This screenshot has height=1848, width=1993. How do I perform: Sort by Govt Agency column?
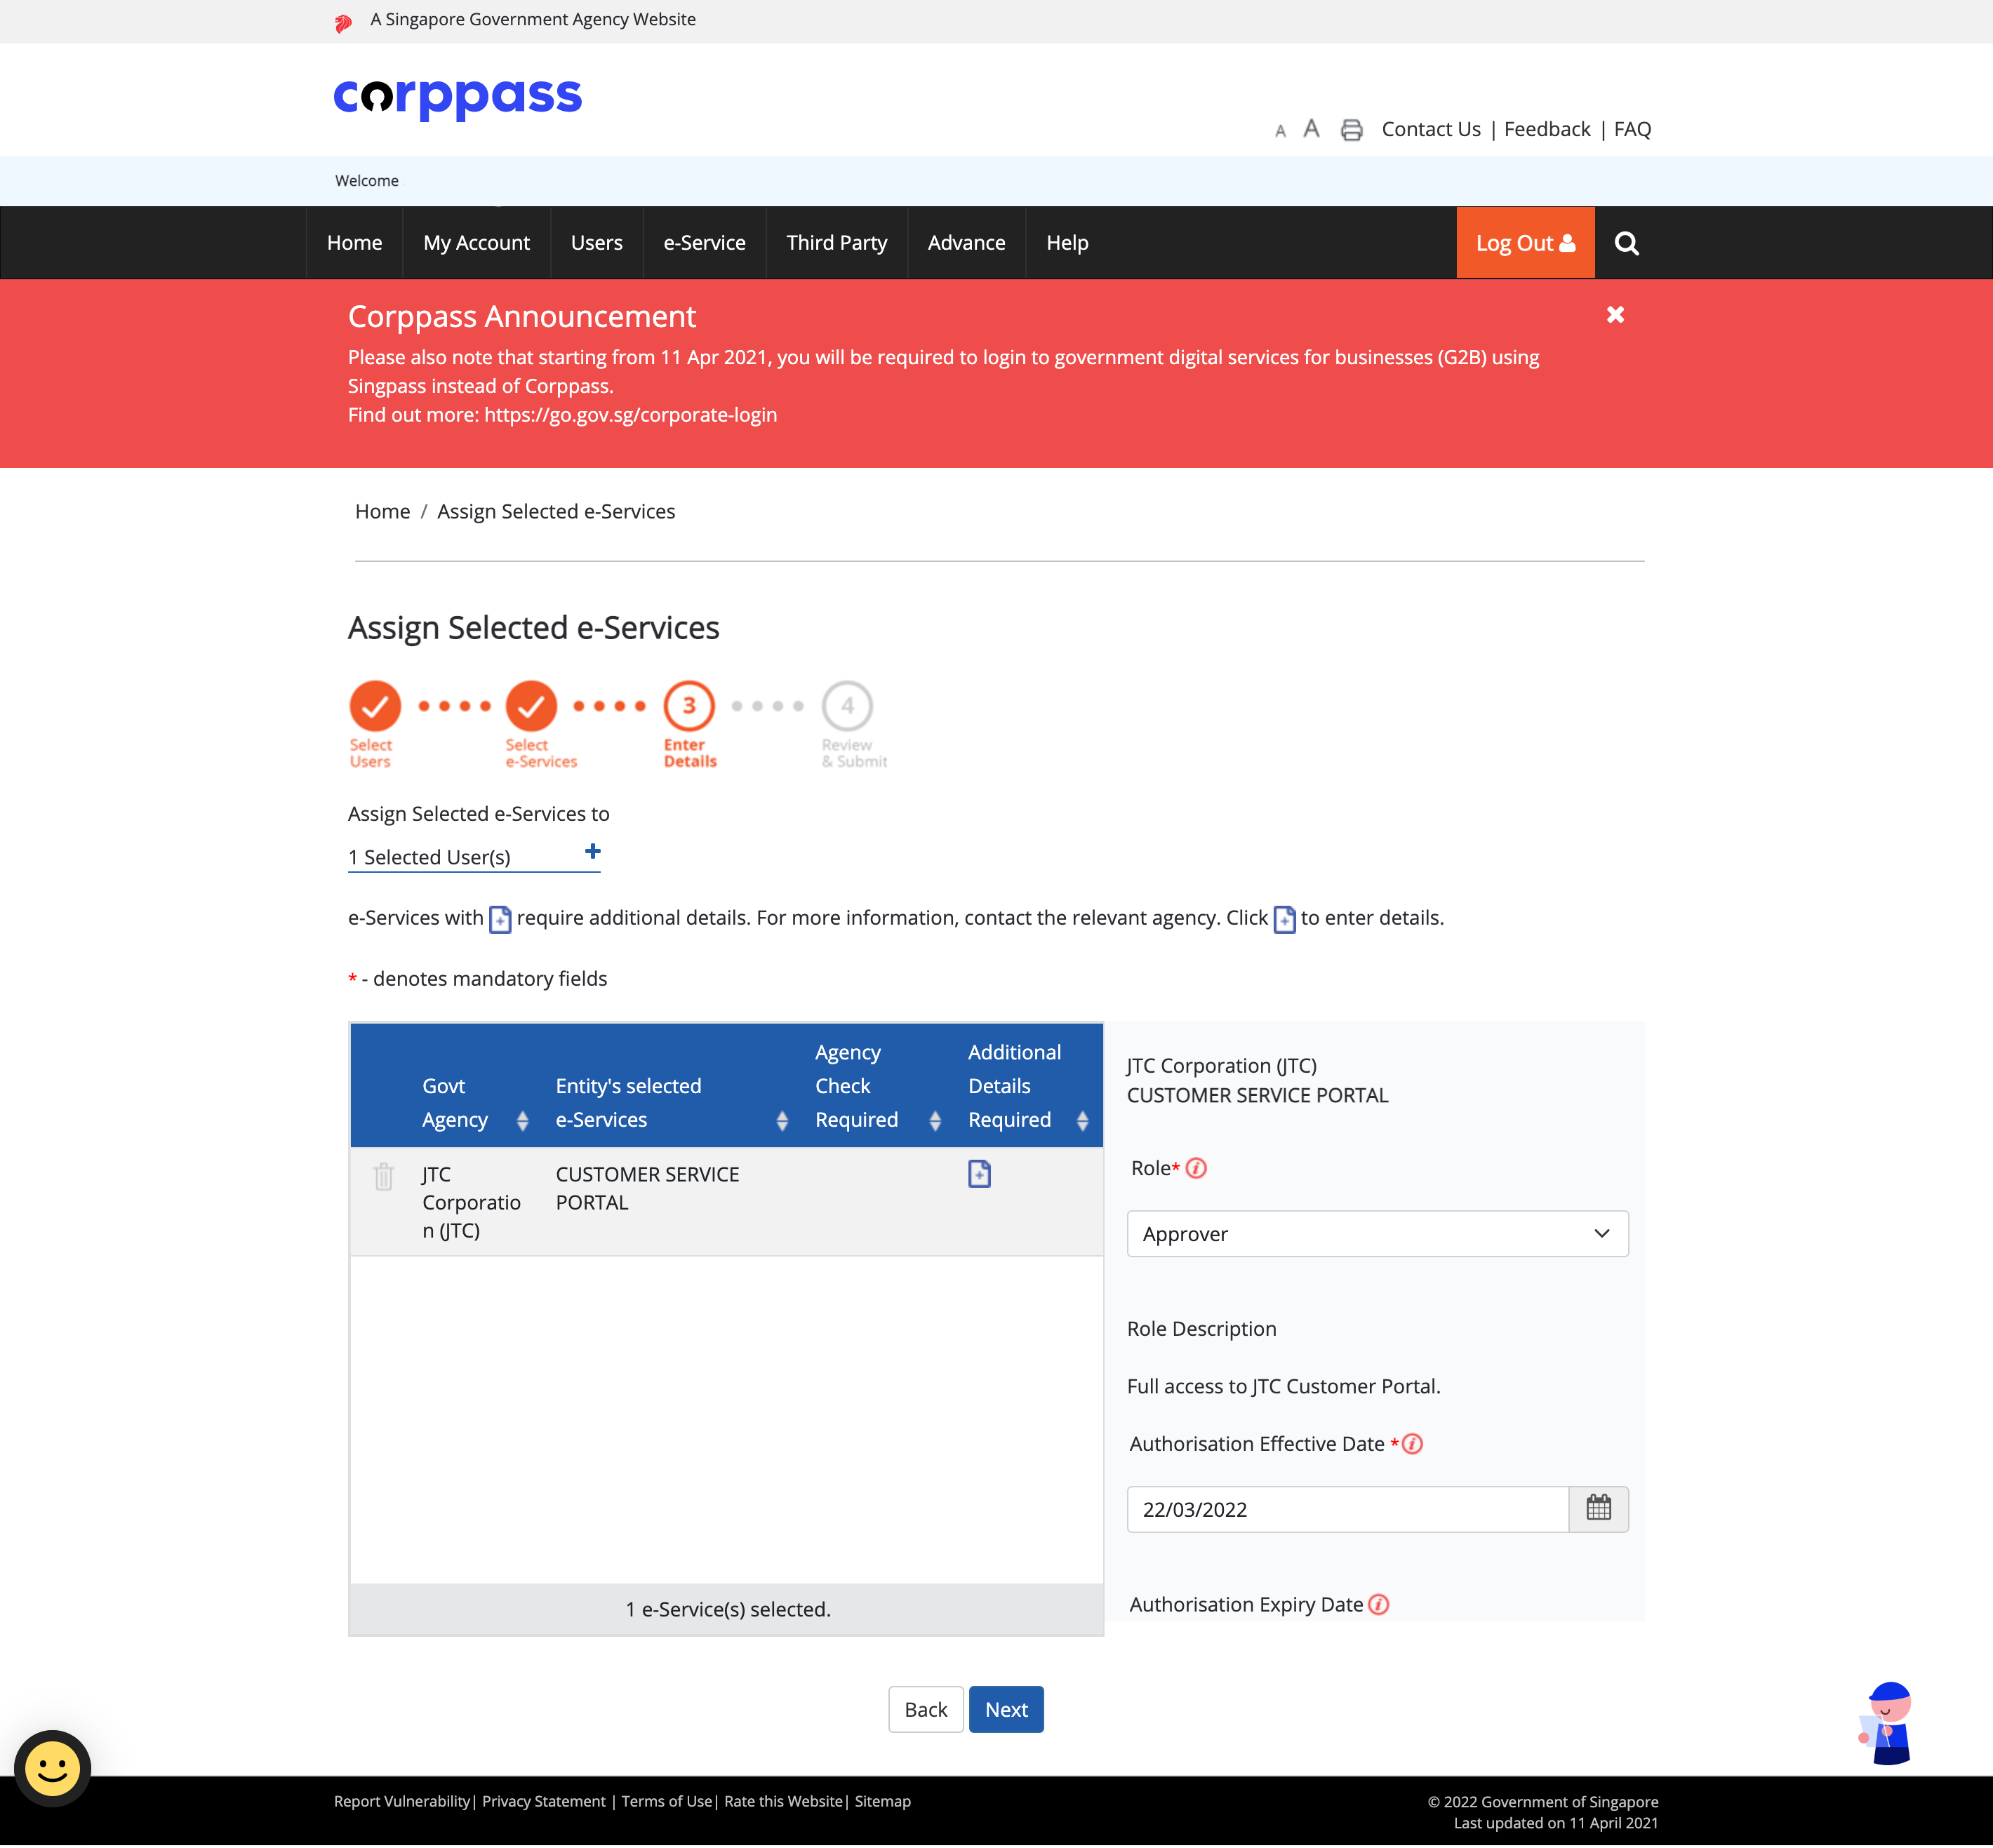pos(522,1121)
